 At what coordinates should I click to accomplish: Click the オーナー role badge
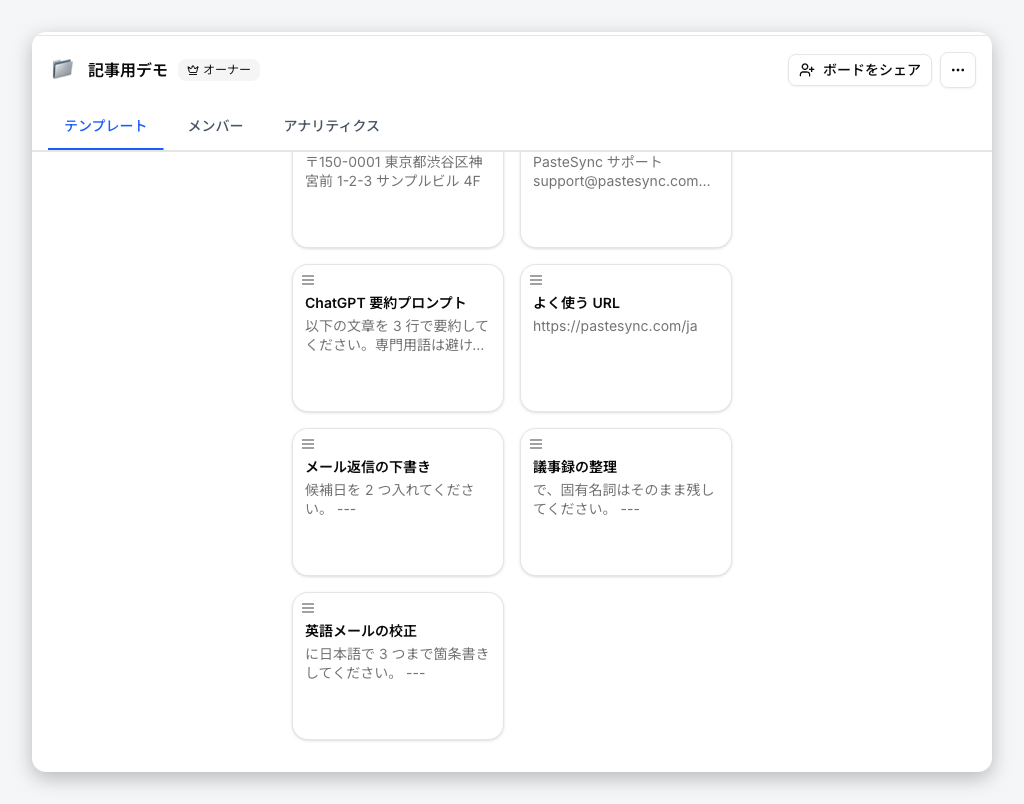tap(219, 70)
